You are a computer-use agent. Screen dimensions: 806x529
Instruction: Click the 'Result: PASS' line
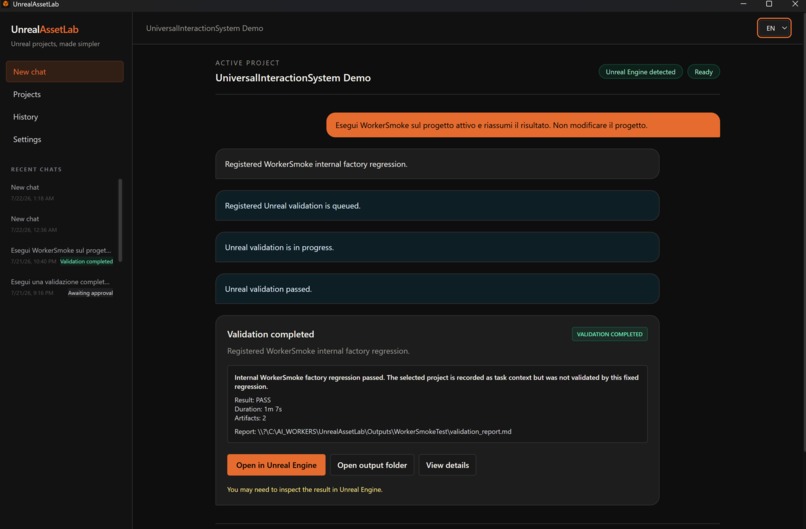[252, 400]
